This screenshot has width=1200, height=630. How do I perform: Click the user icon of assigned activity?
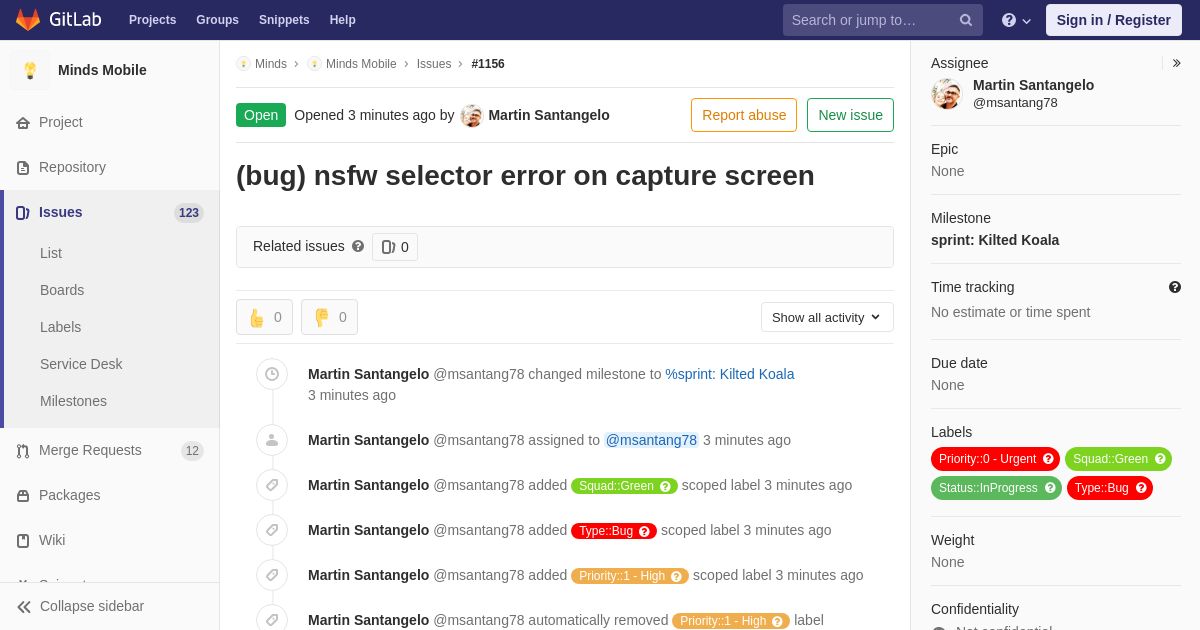point(272,440)
